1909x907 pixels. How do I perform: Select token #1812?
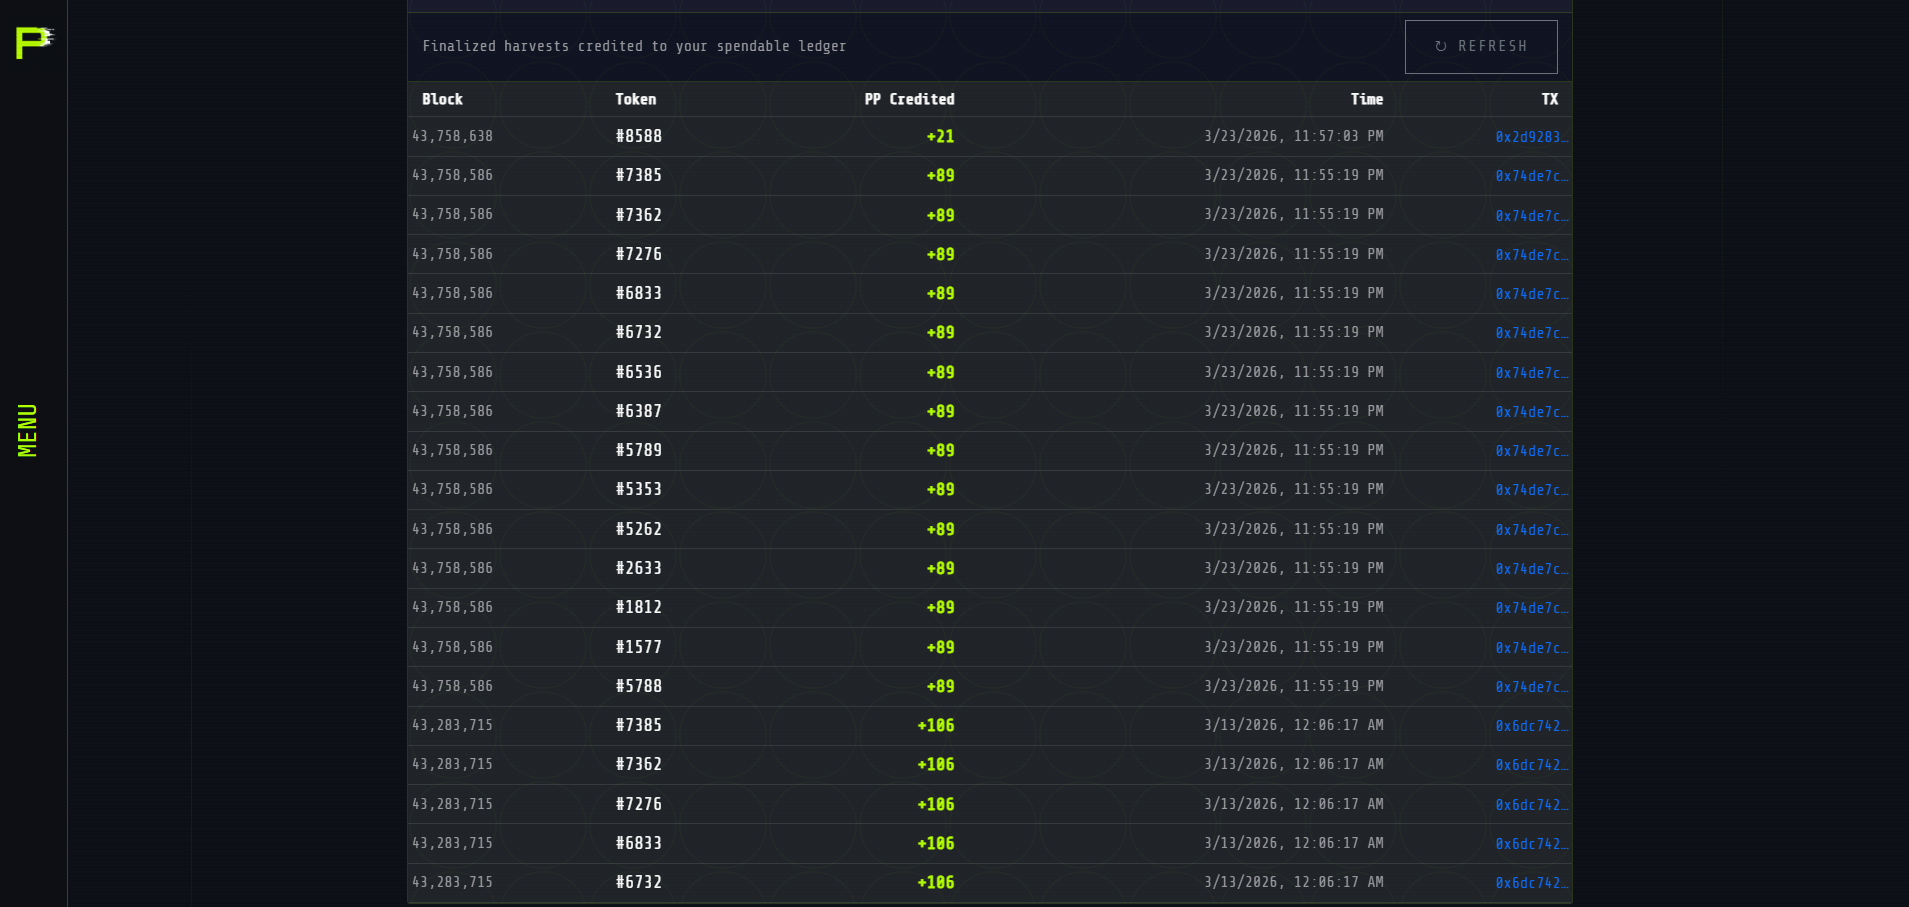[x=639, y=607]
